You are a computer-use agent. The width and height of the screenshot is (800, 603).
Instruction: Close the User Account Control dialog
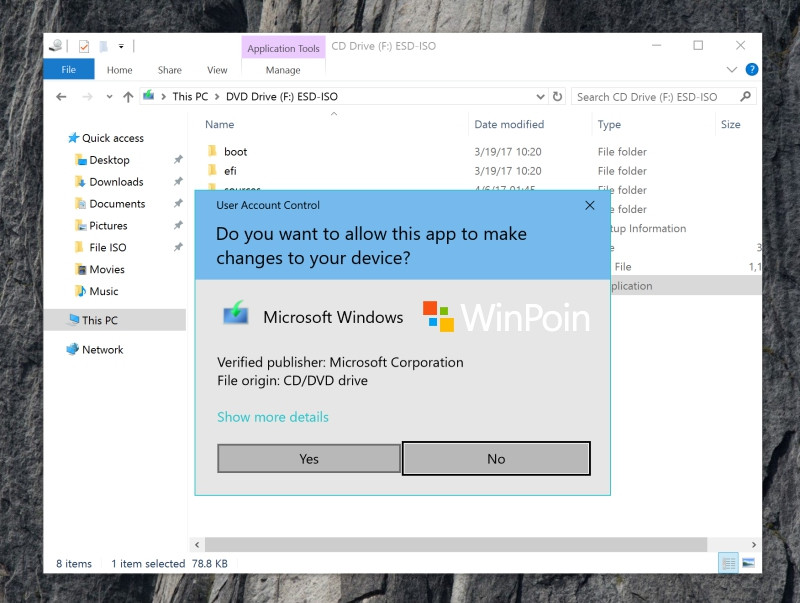tap(590, 205)
